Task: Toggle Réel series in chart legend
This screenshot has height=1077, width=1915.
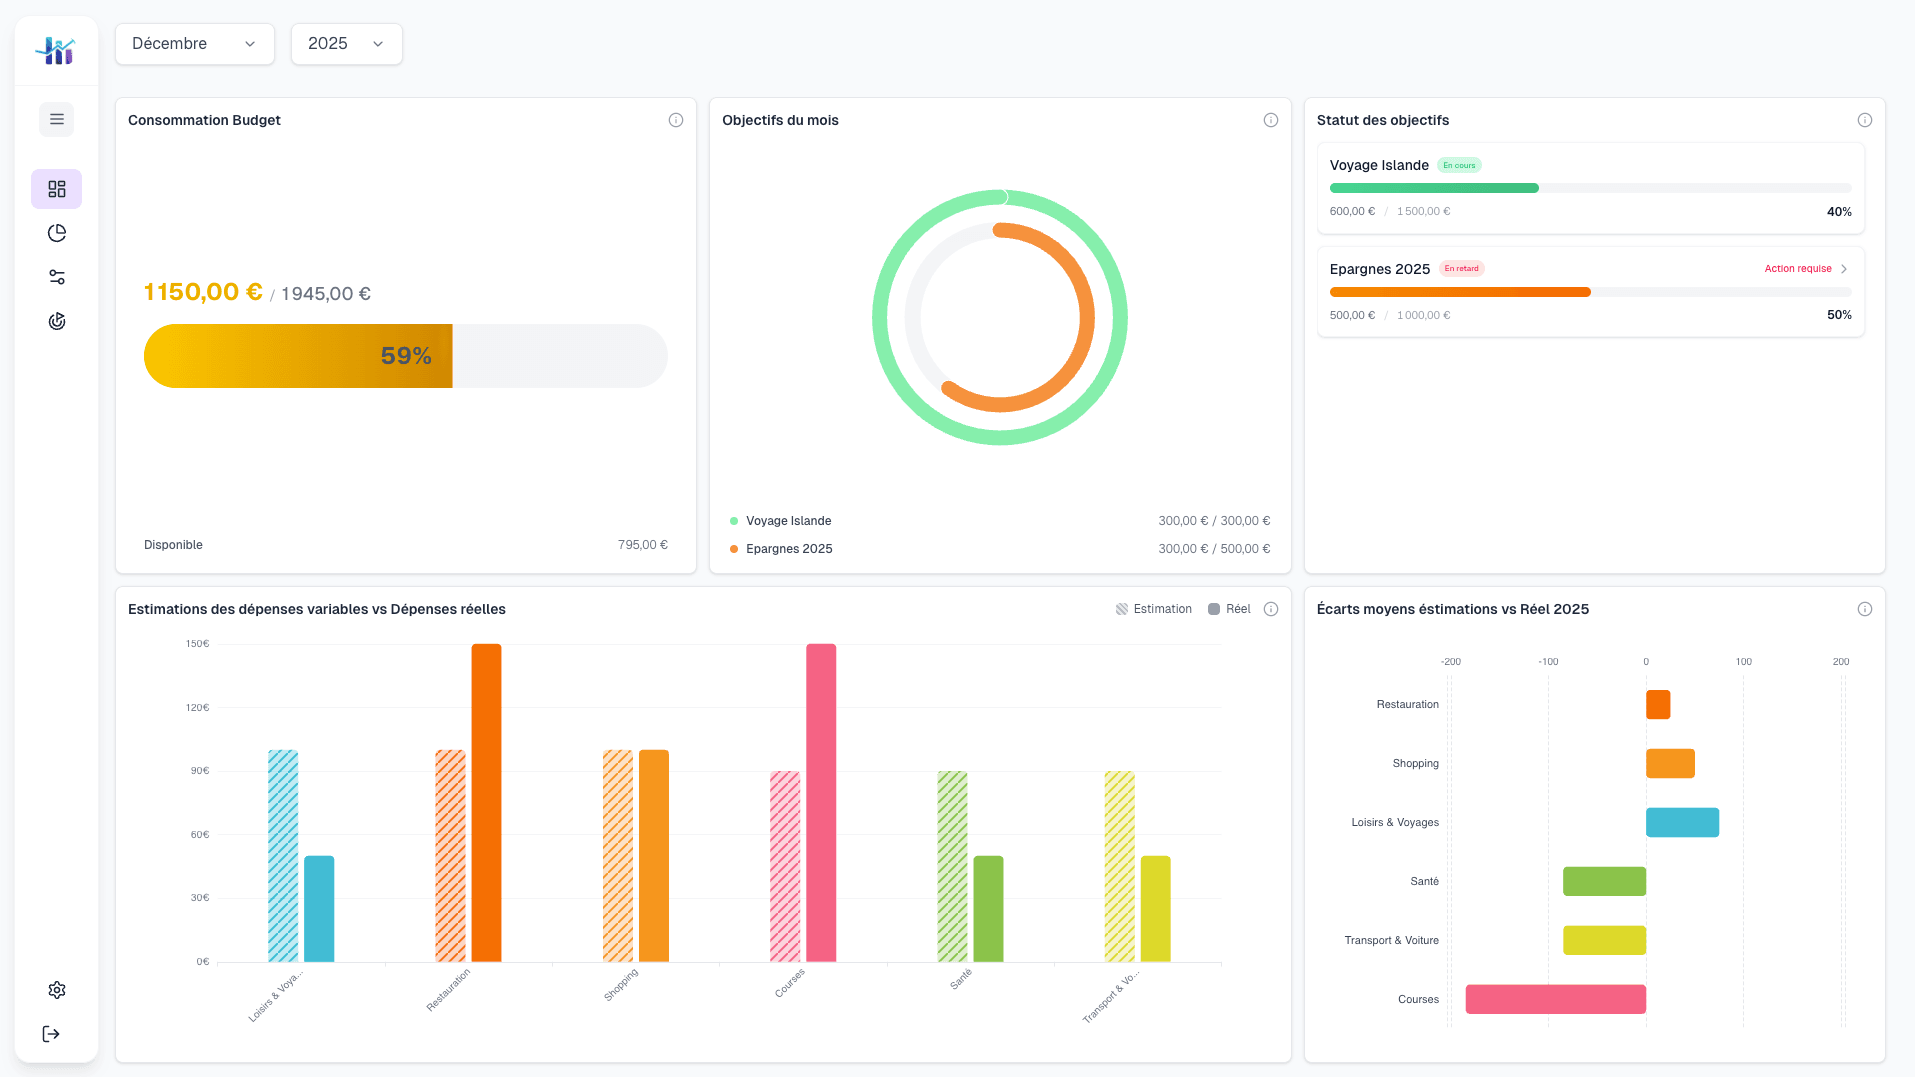Action: 1230,609
